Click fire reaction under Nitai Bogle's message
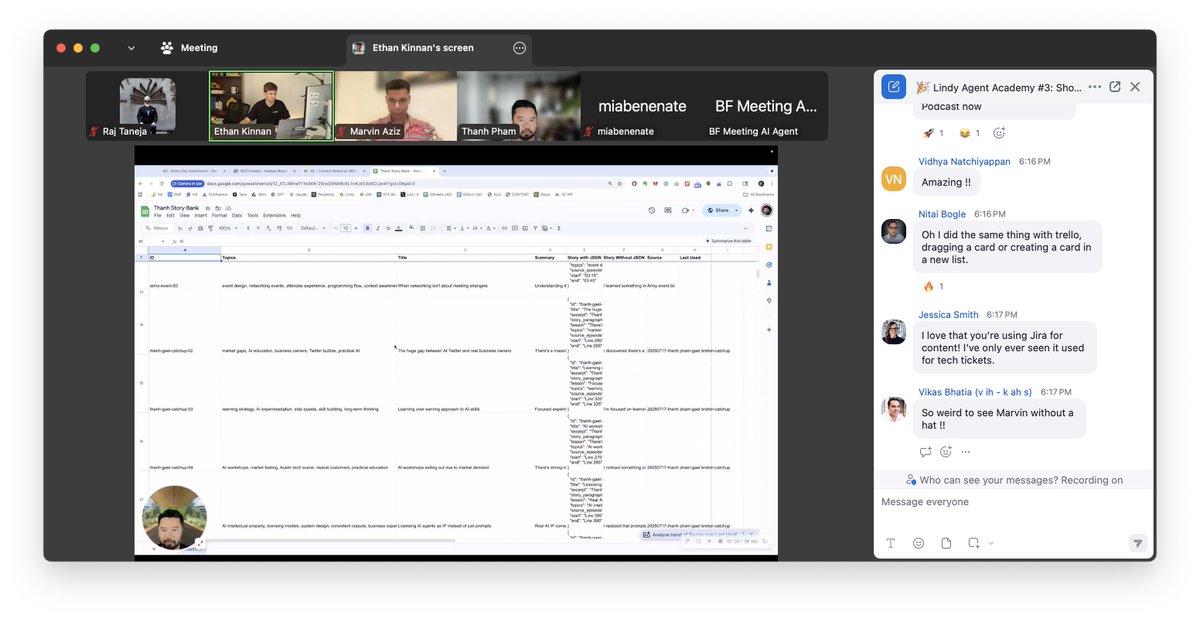Screen dimensions: 1200x619 click(934, 286)
